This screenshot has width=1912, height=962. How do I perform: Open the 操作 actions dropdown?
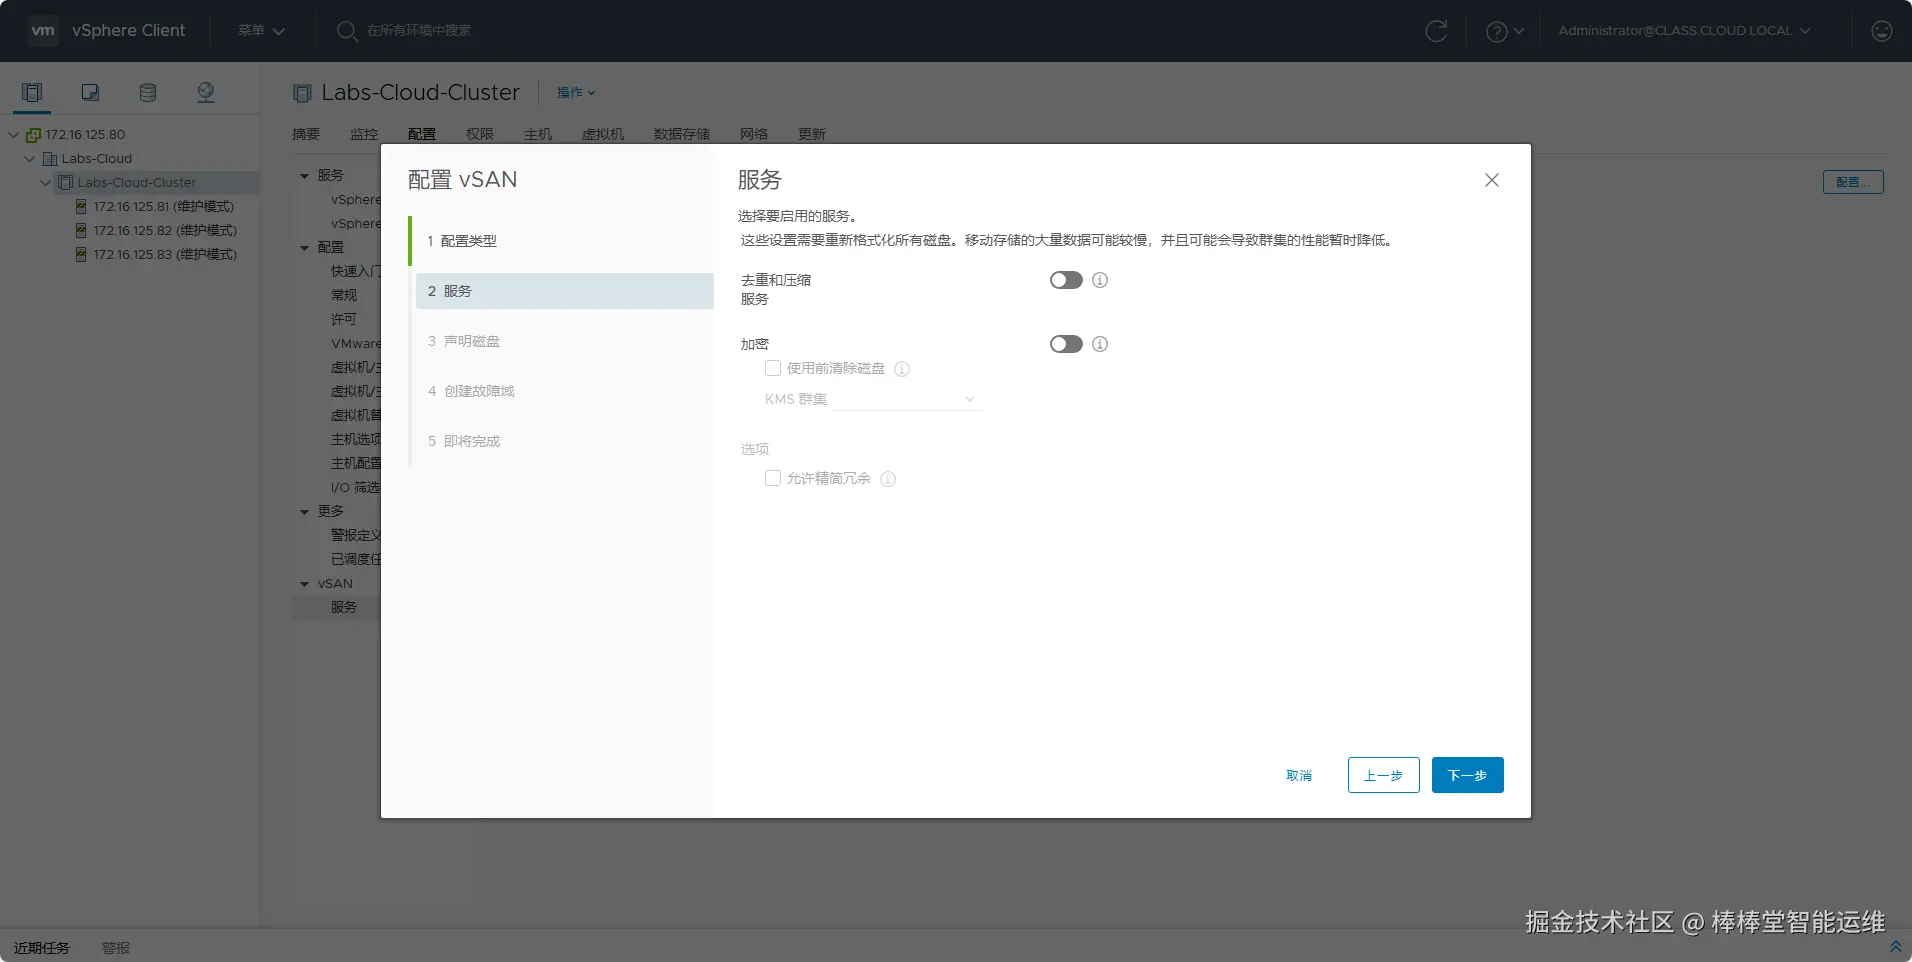pos(576,93)
